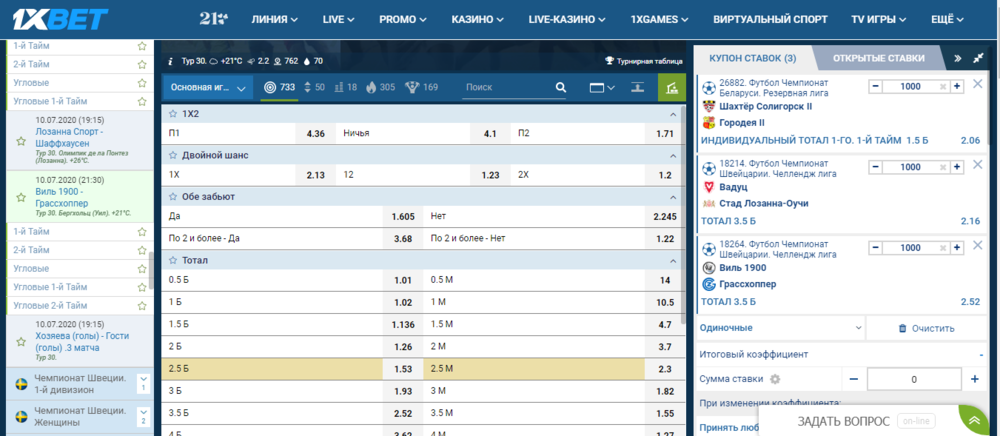Click the match info i icon
This screenshot has width=1000, height=436.
pos(170,62)
